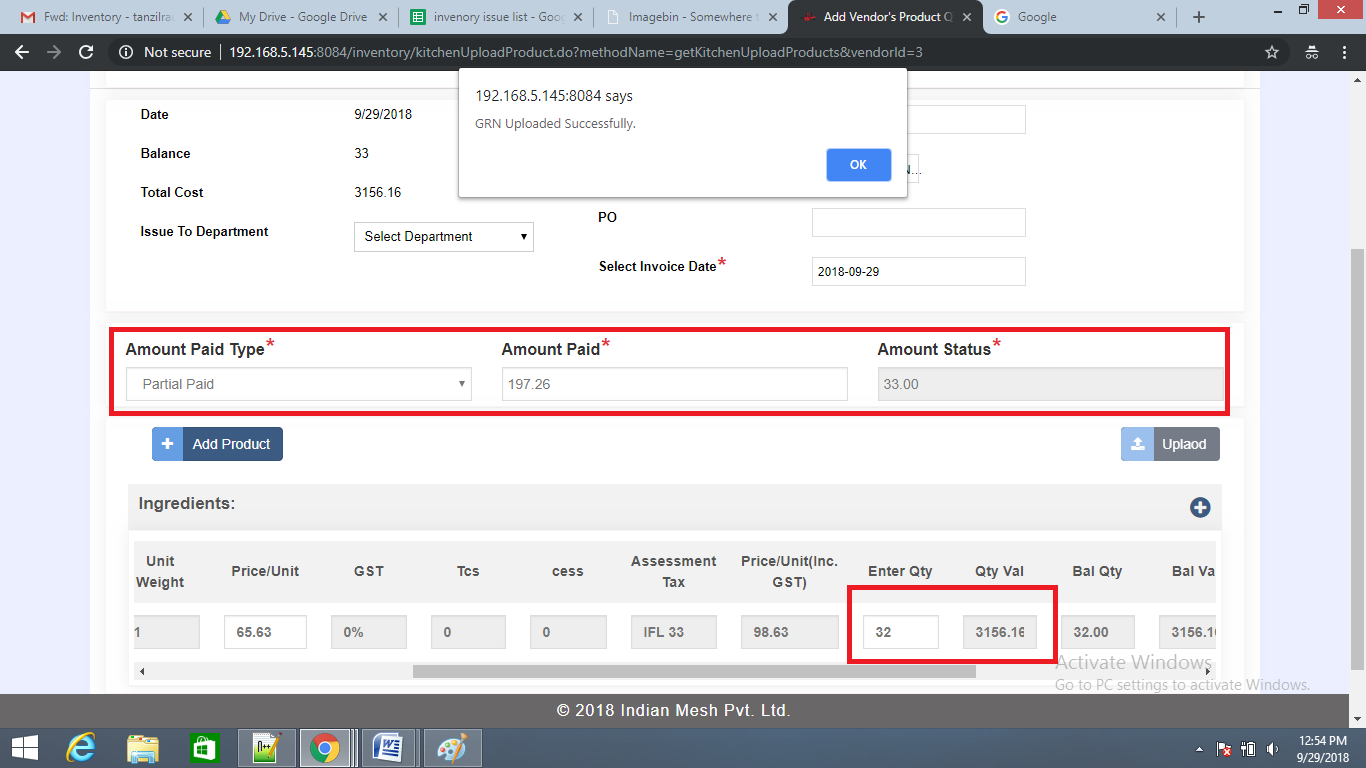Open a new browser tab with plus
Viewport: 1366px width, 768px height.
pyautogui.click(x=1199, y=17)
